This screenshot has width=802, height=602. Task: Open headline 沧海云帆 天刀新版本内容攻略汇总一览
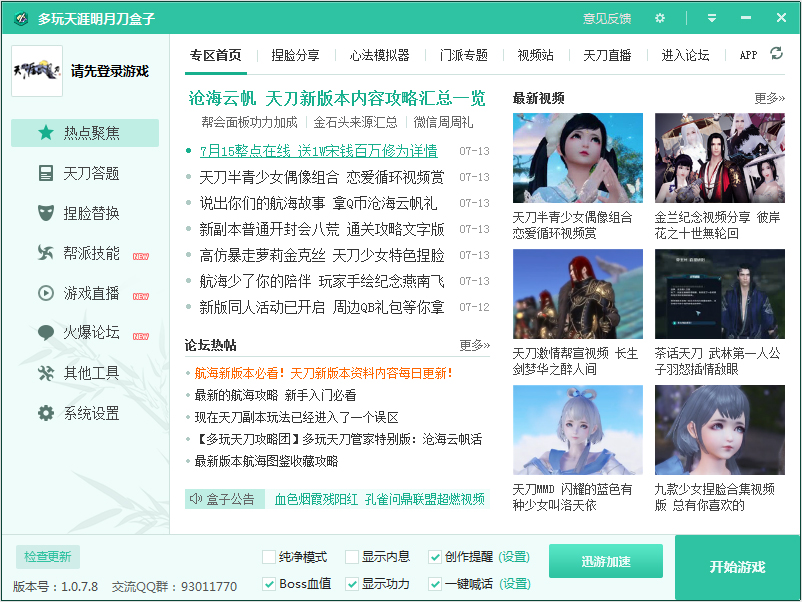(x=337, y=98)
